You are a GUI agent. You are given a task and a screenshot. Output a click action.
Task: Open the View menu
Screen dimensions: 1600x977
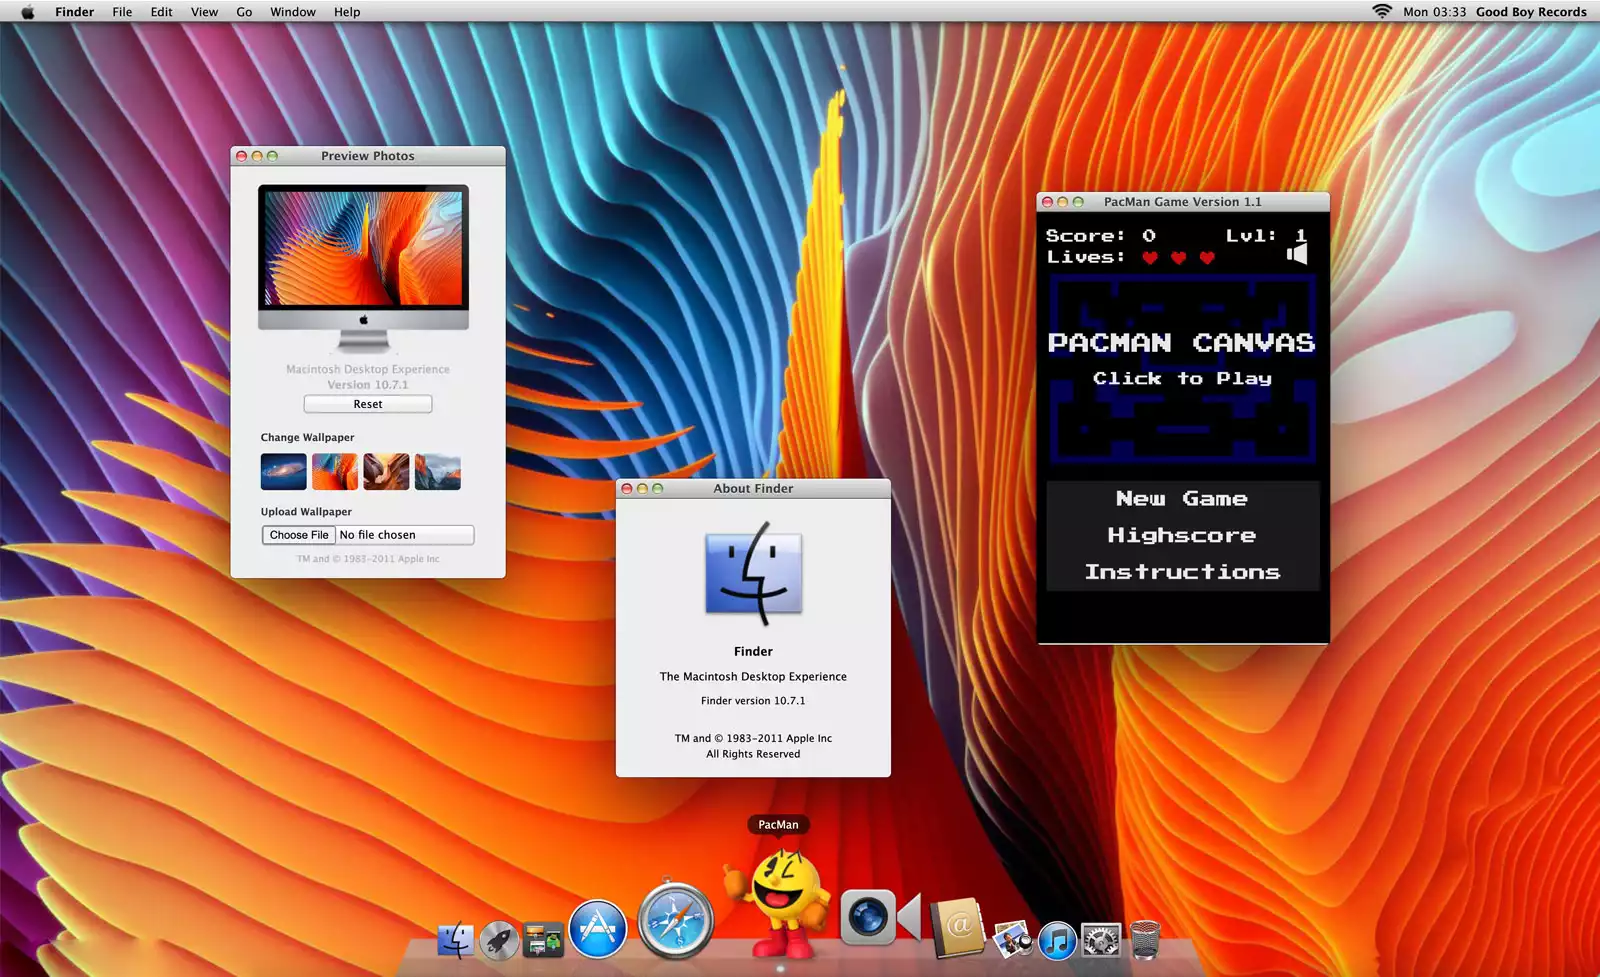click(x=204, y=12)
